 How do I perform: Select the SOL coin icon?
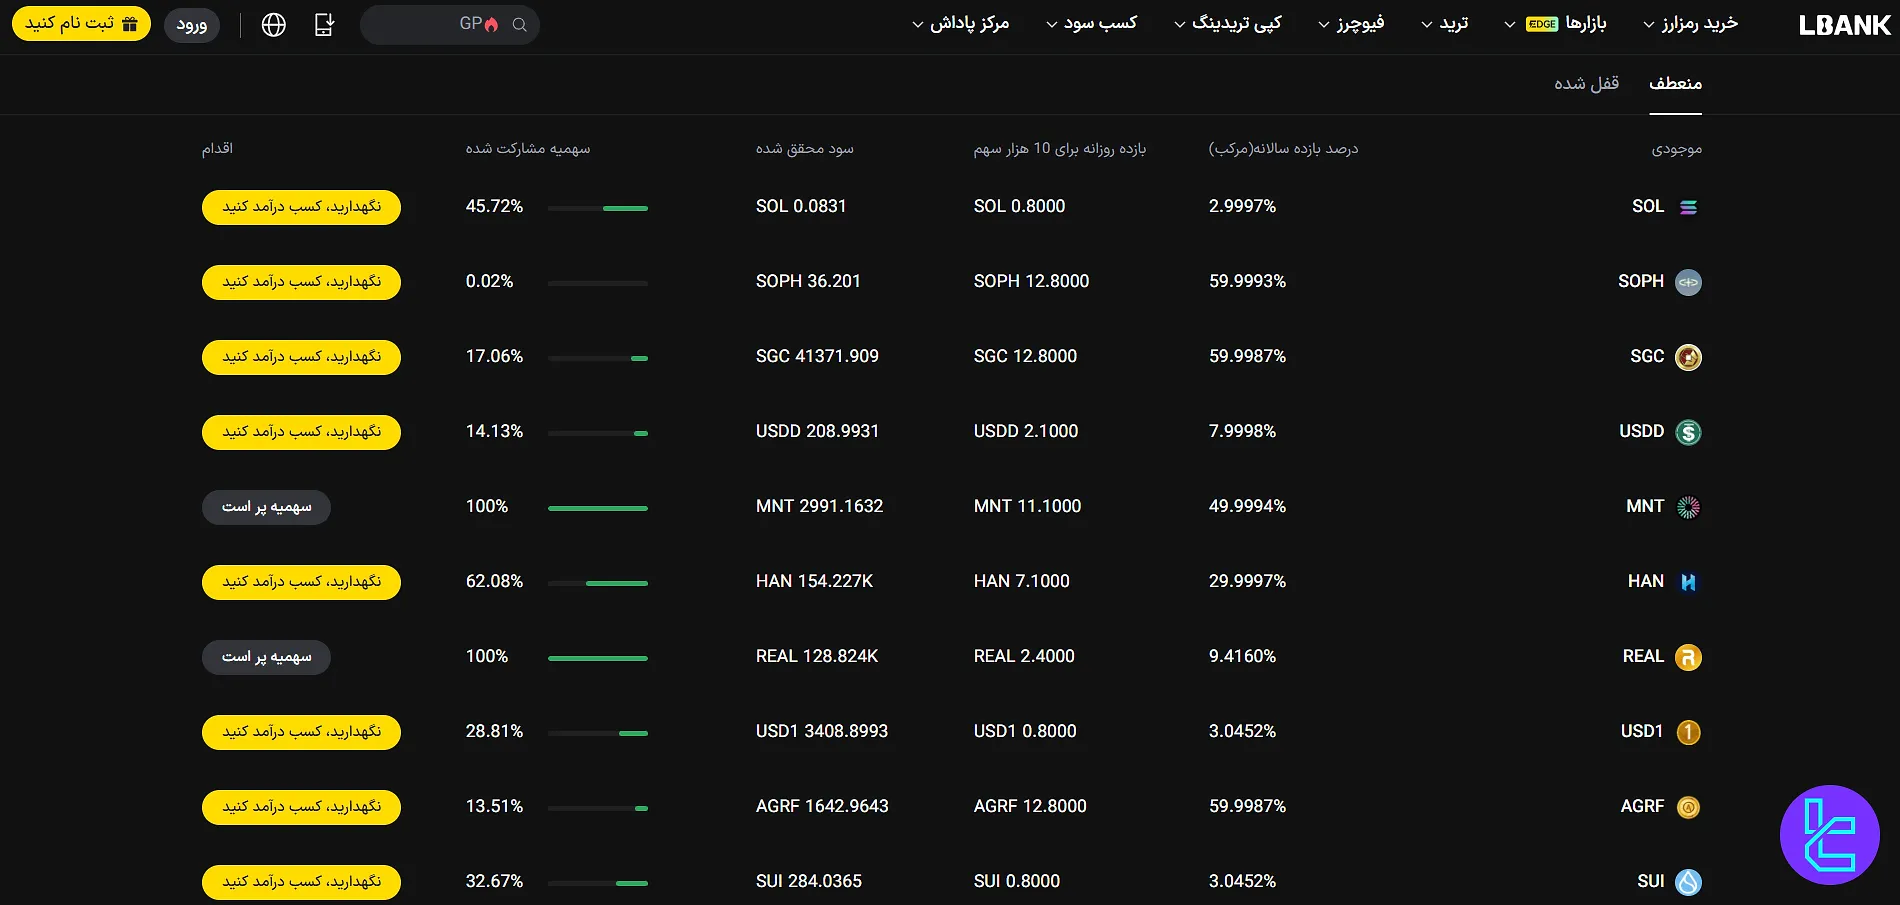(1689, 206)
